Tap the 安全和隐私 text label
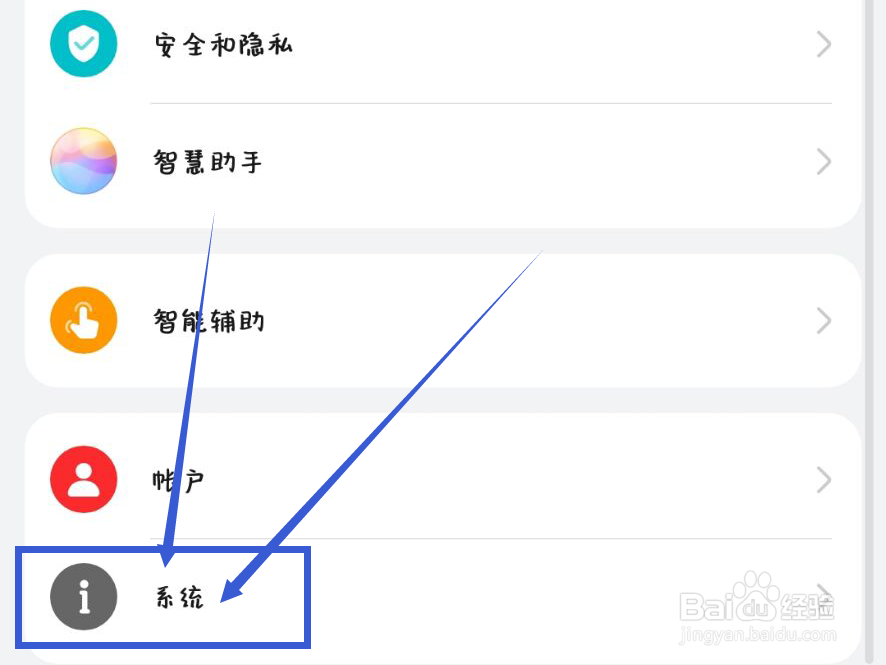Image resolution: width=886 pixels, height=665 pixels. (x=223, y=44)
